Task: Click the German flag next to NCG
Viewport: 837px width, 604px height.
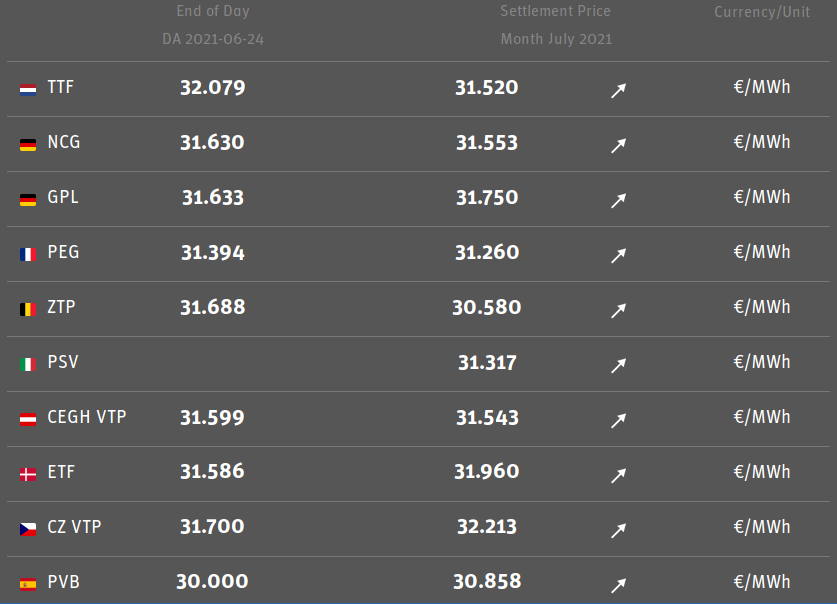Action: coord(28,144)
